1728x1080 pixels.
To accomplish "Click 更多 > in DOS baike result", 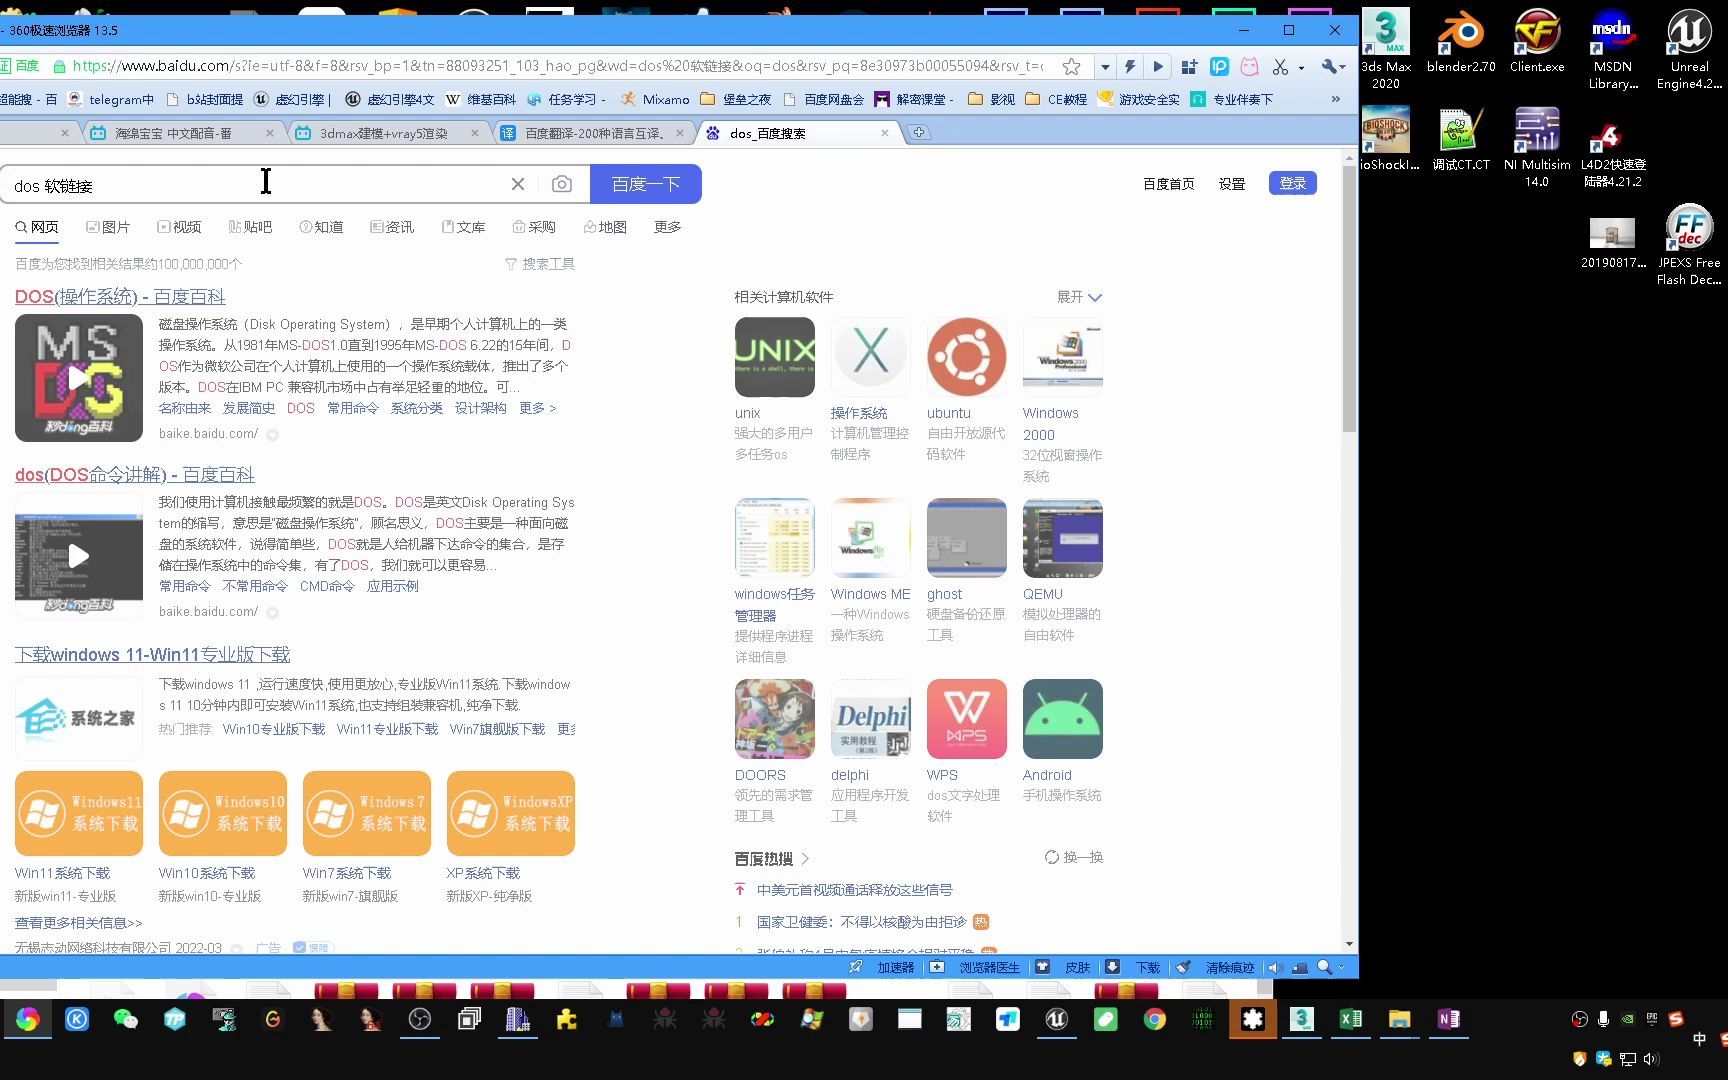I will tap(537, 408).
